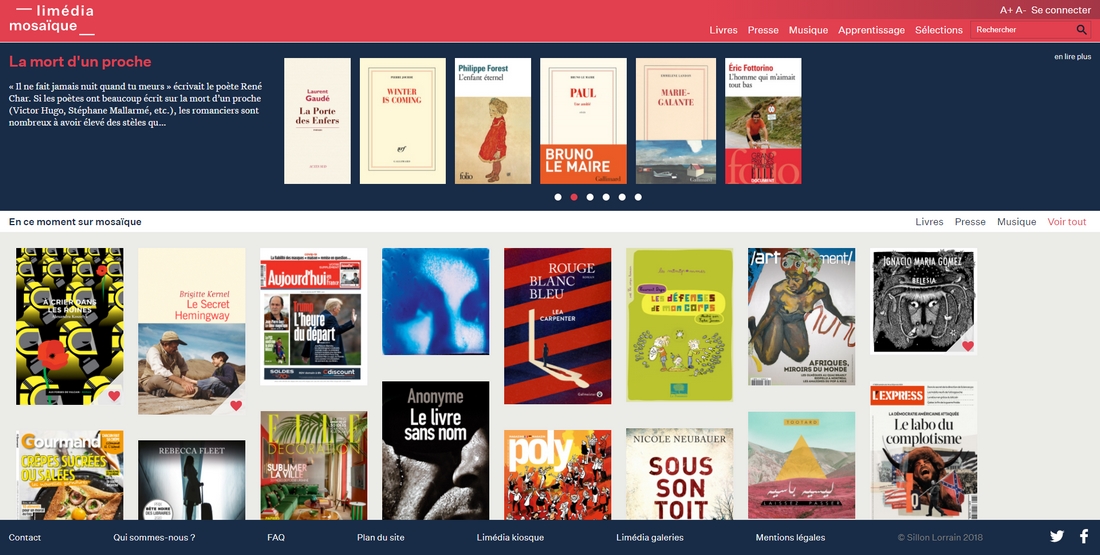Select sixth carousel dot

pos(638,197)
